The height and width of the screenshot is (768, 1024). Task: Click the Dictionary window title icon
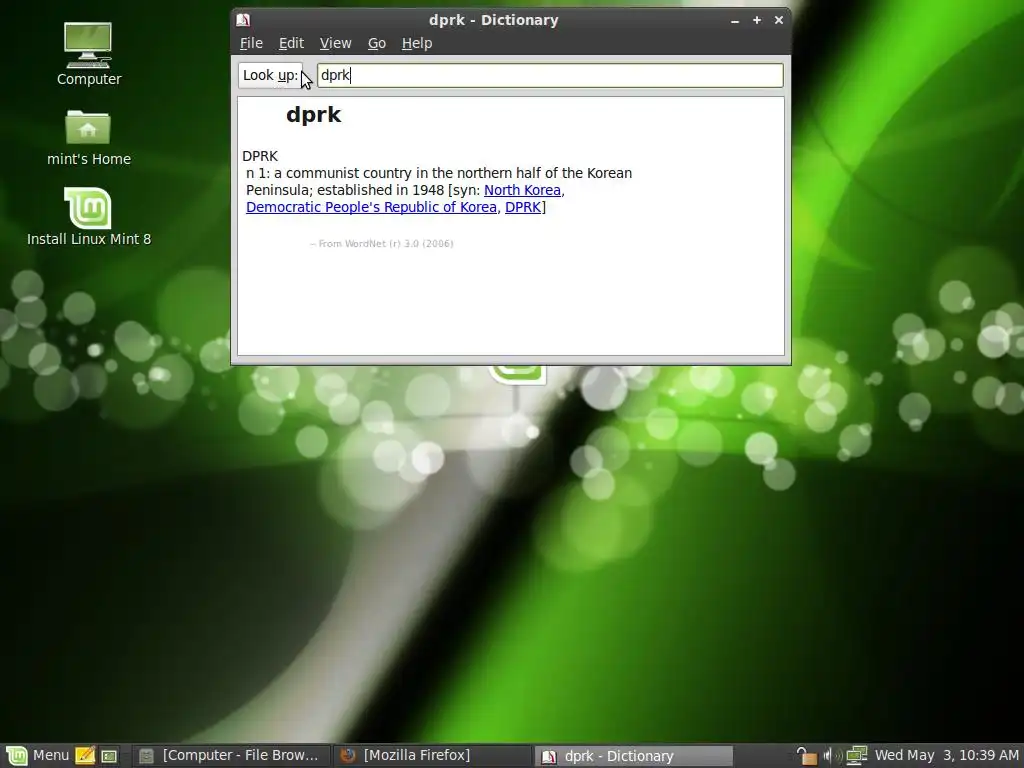(243, 20)
